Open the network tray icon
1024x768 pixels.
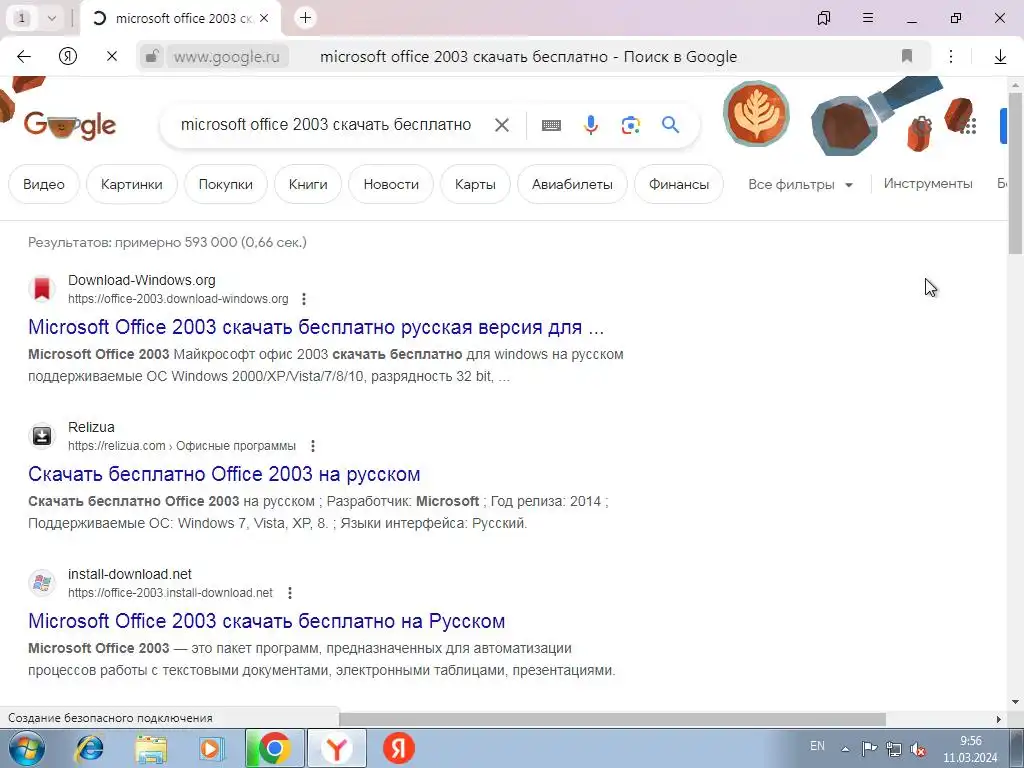[893, 749]
